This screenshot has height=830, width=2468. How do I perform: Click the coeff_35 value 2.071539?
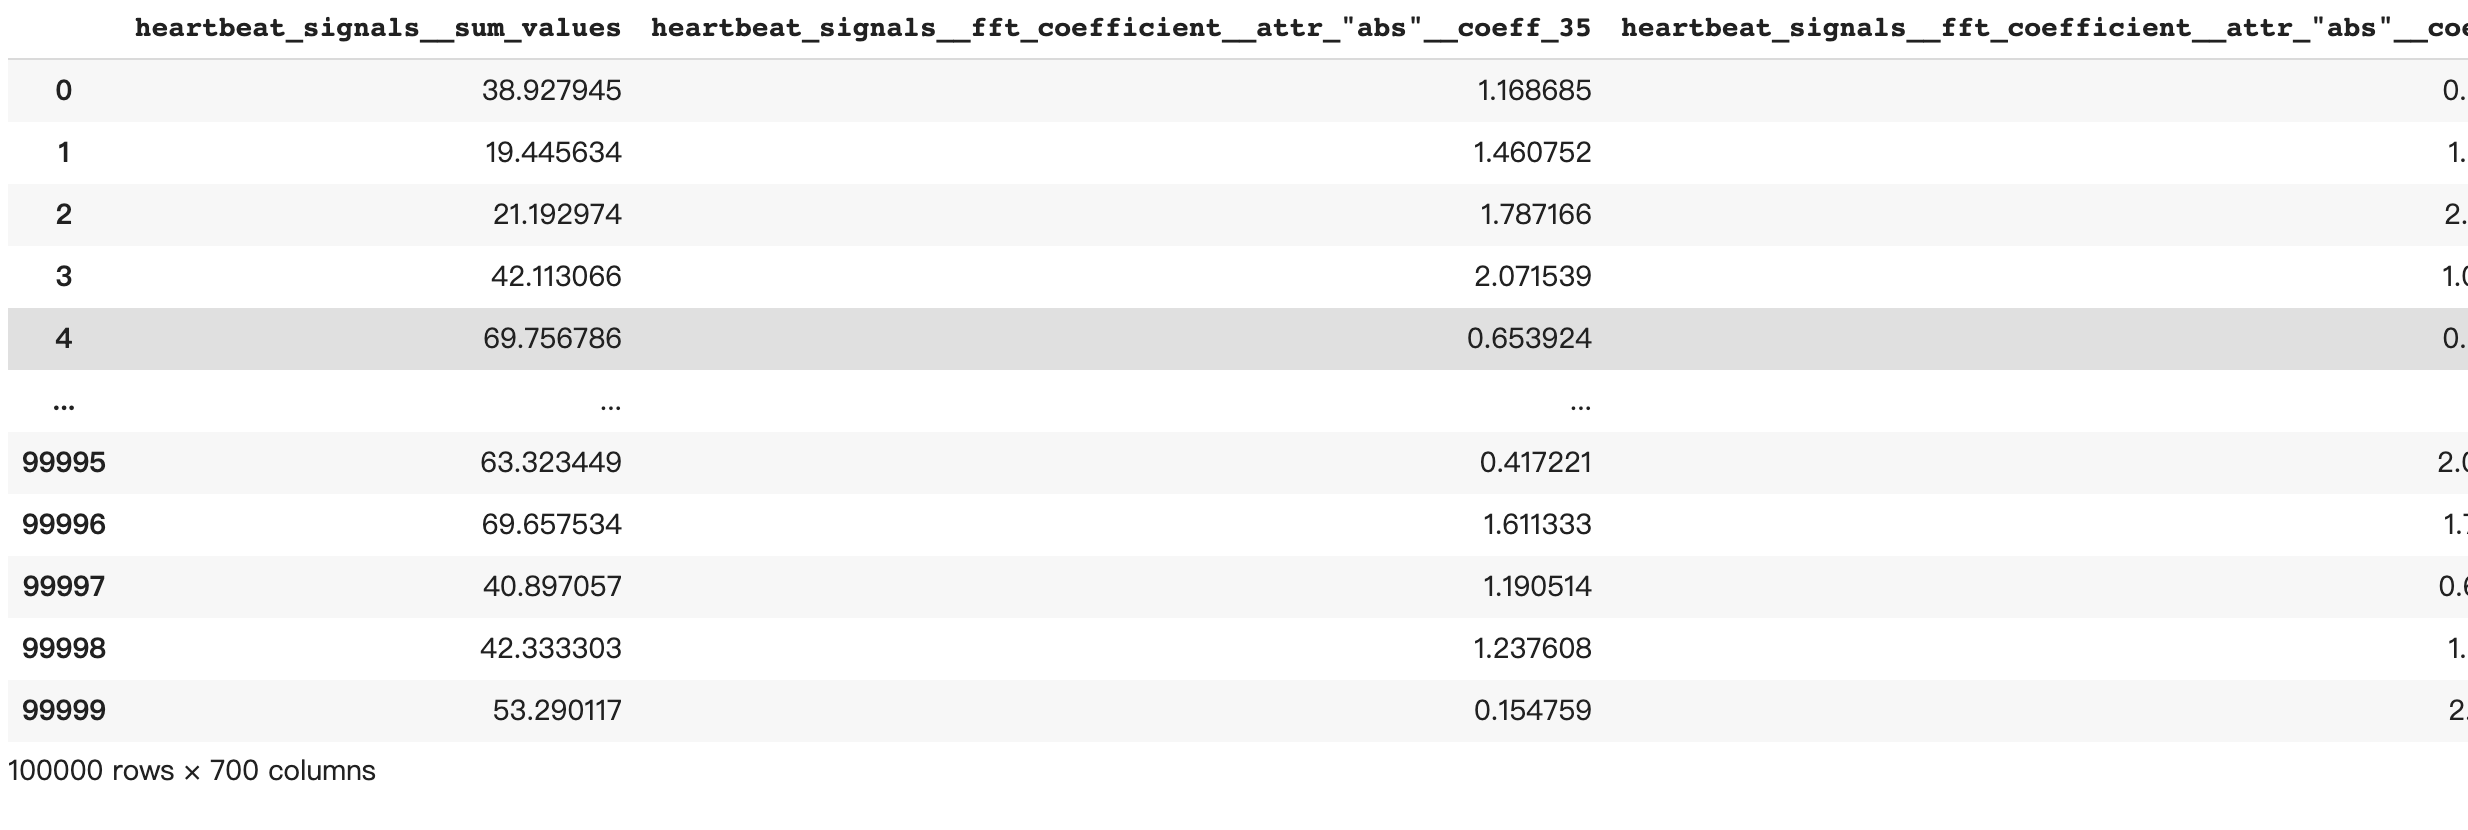(1532, 276)
